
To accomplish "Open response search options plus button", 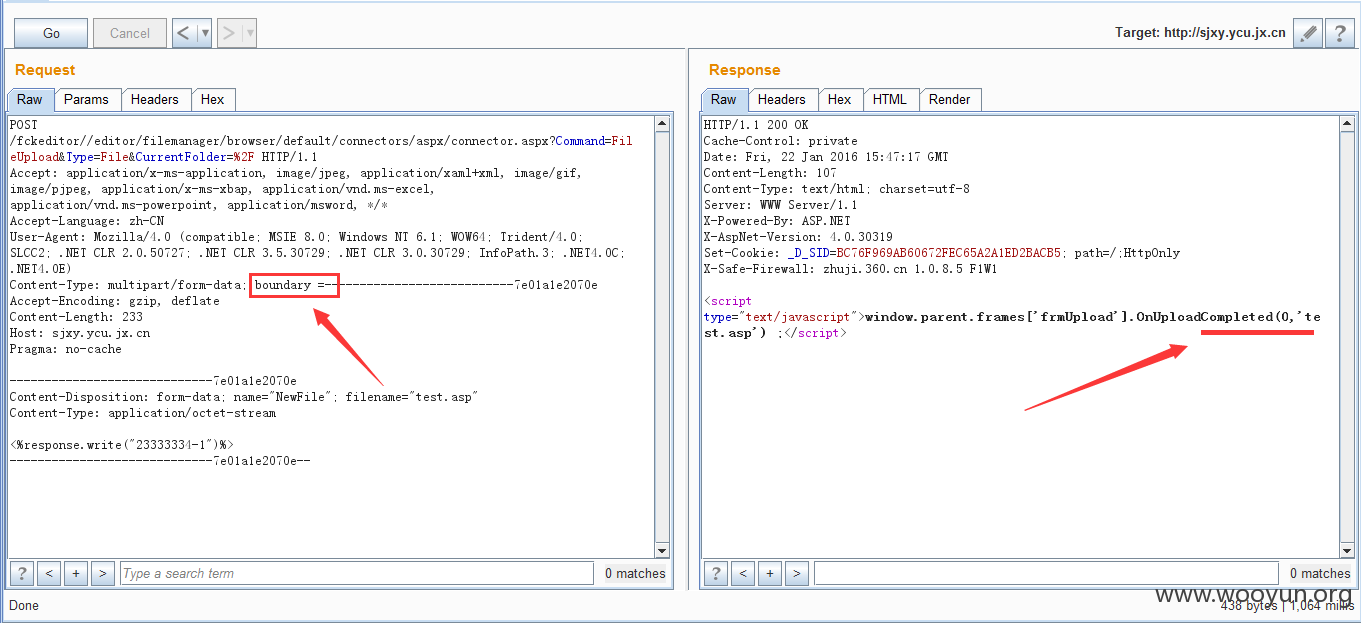I will coord(770,573).
